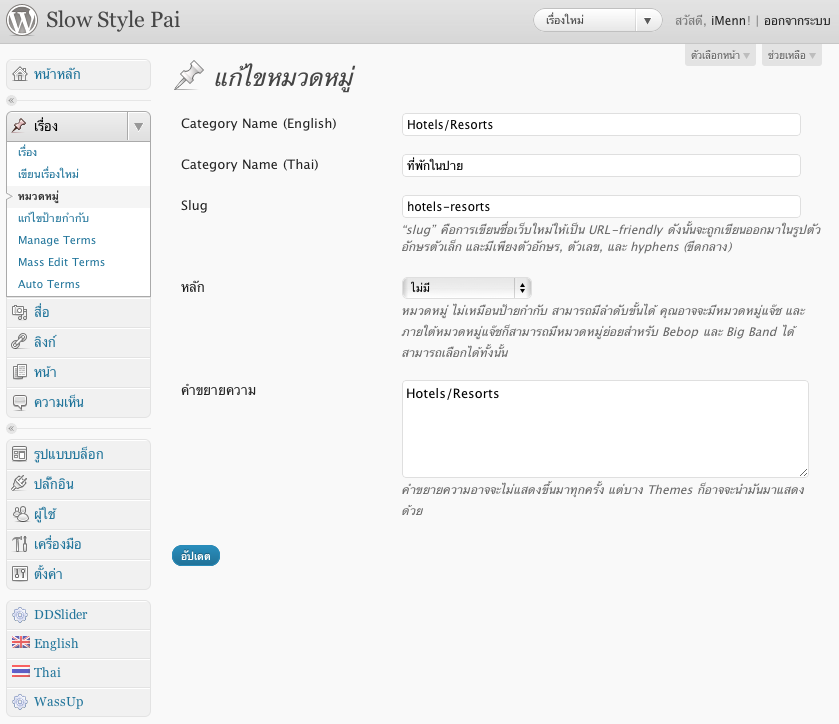Click the users icon beside ผู้ใช้
This screenshot has width=839, height=724.
tap(20, 514)
